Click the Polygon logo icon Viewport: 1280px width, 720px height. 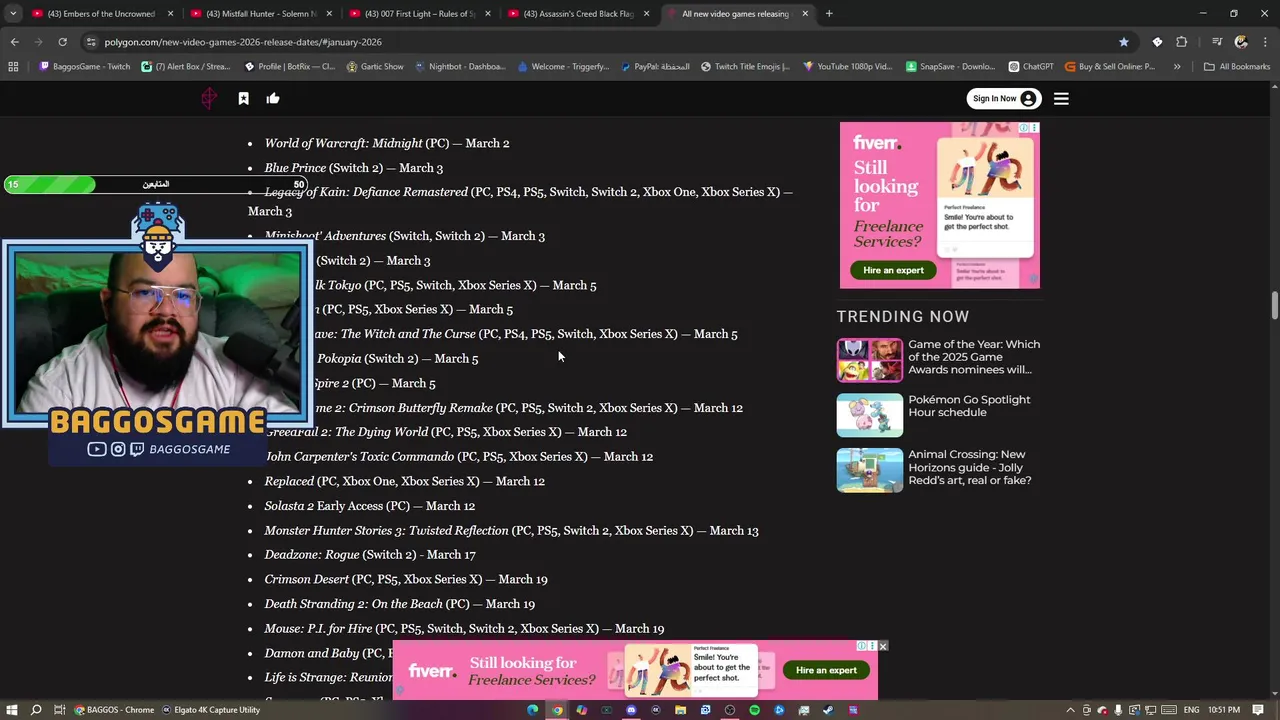[209, 98]
